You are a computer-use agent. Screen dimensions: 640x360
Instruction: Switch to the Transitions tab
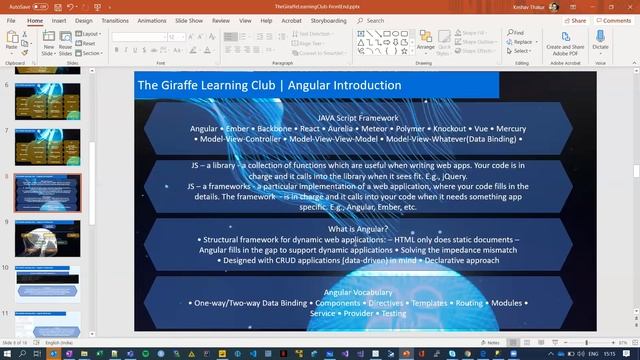pyautogui.click(x=115, y=20)
